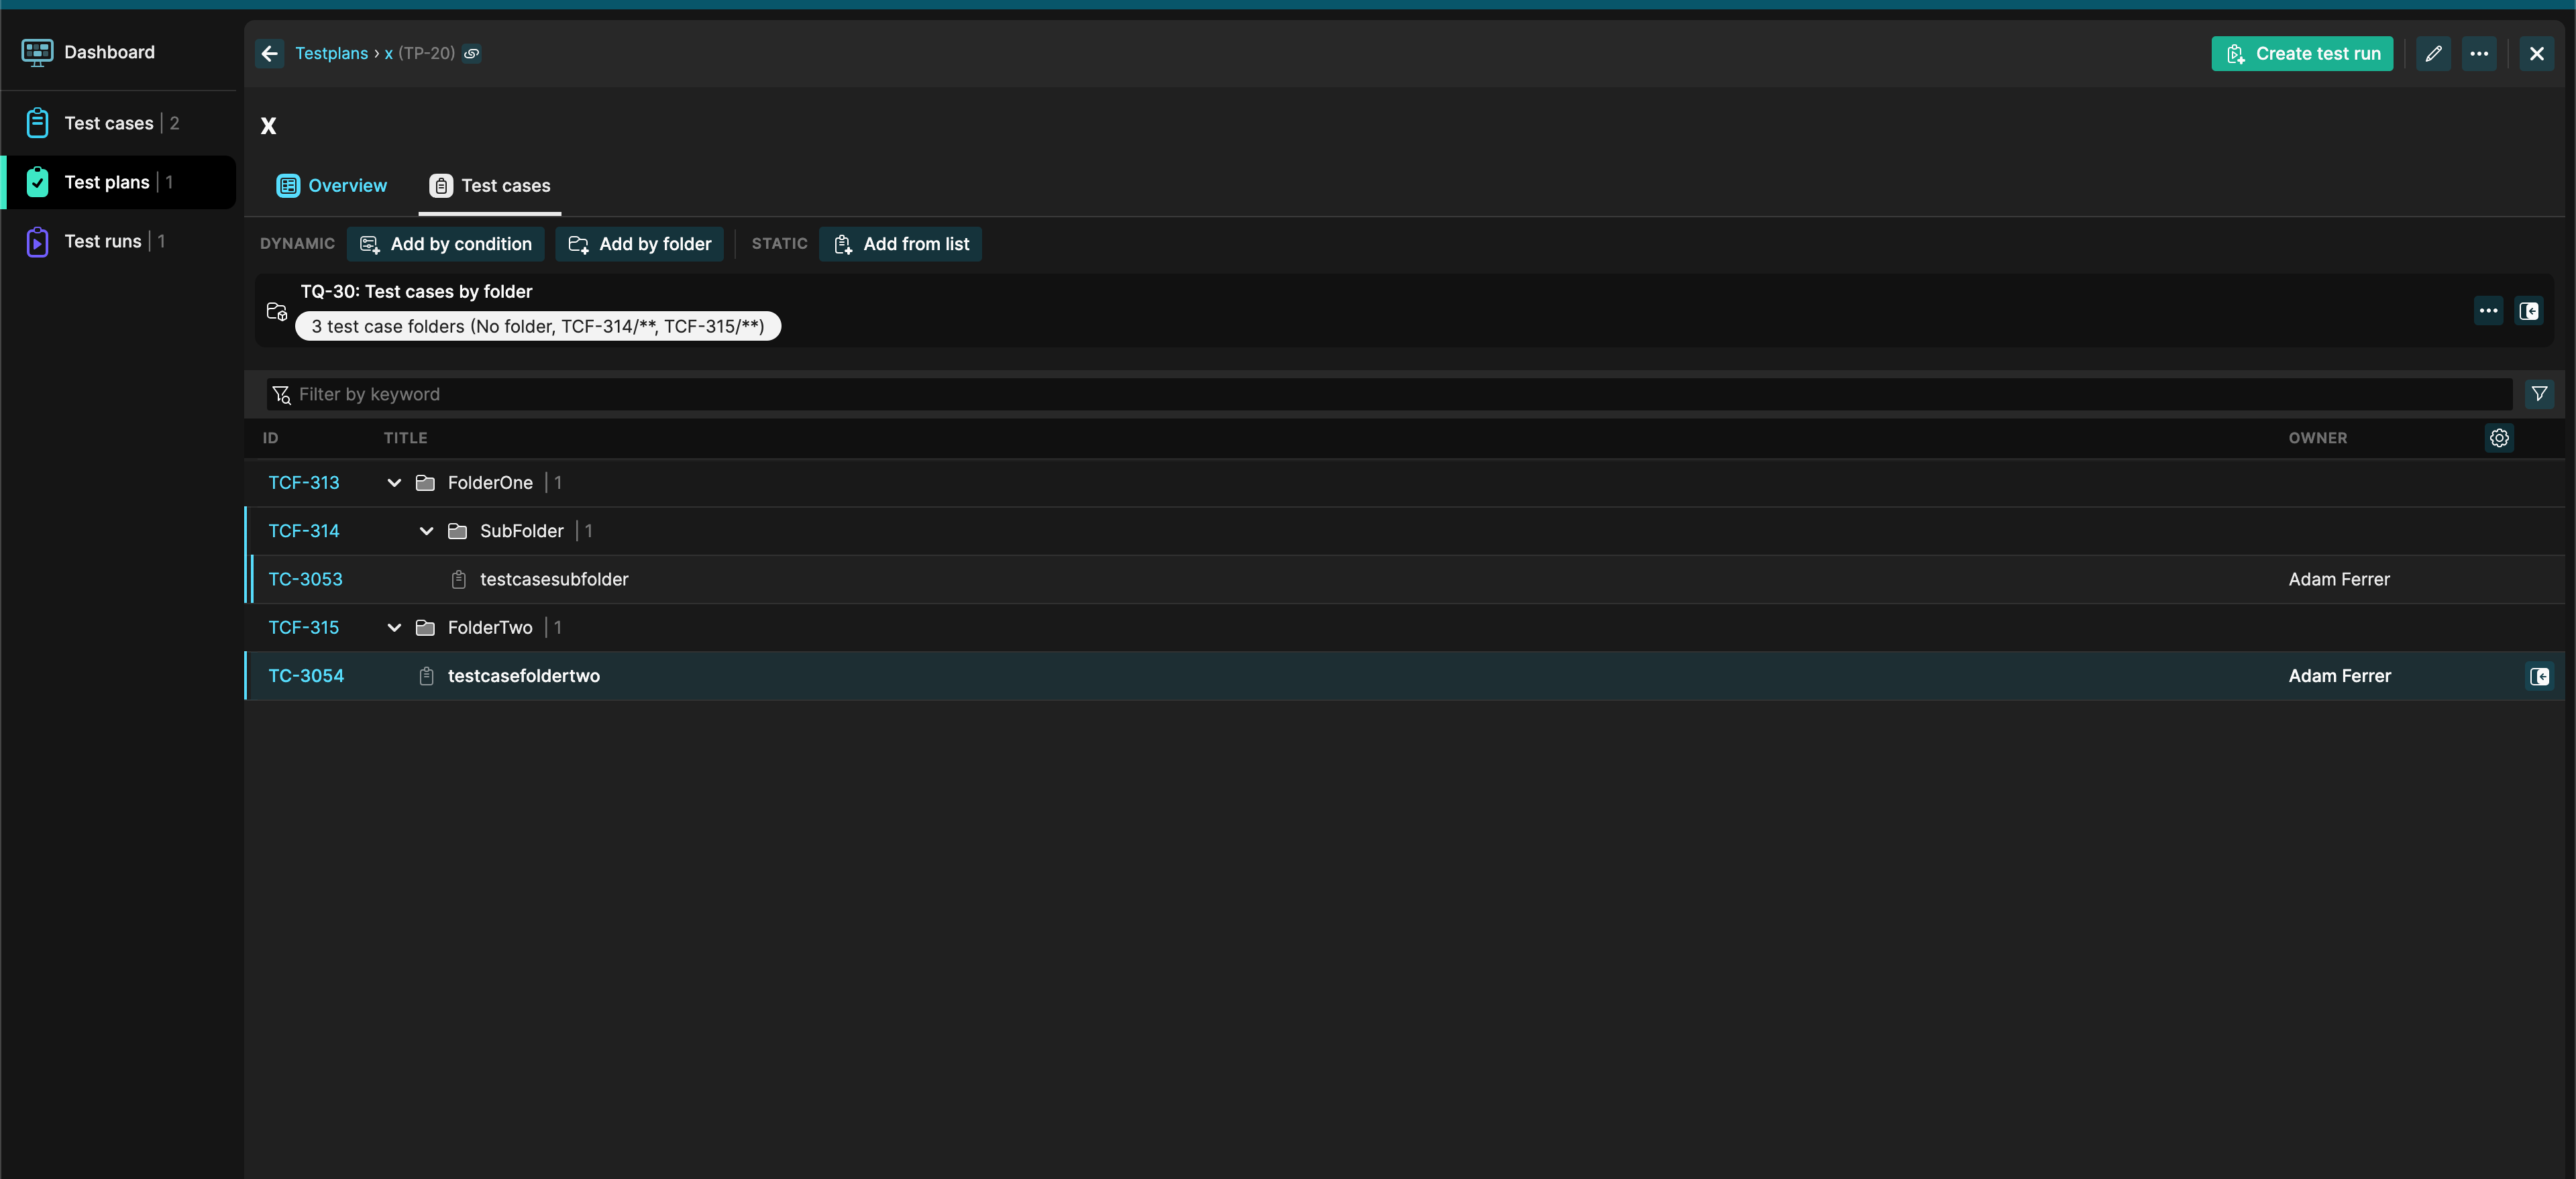Click testcasefoldertwo clipboard icon
Screen dimensions: 2576x1179
click(x=426, y=676)
